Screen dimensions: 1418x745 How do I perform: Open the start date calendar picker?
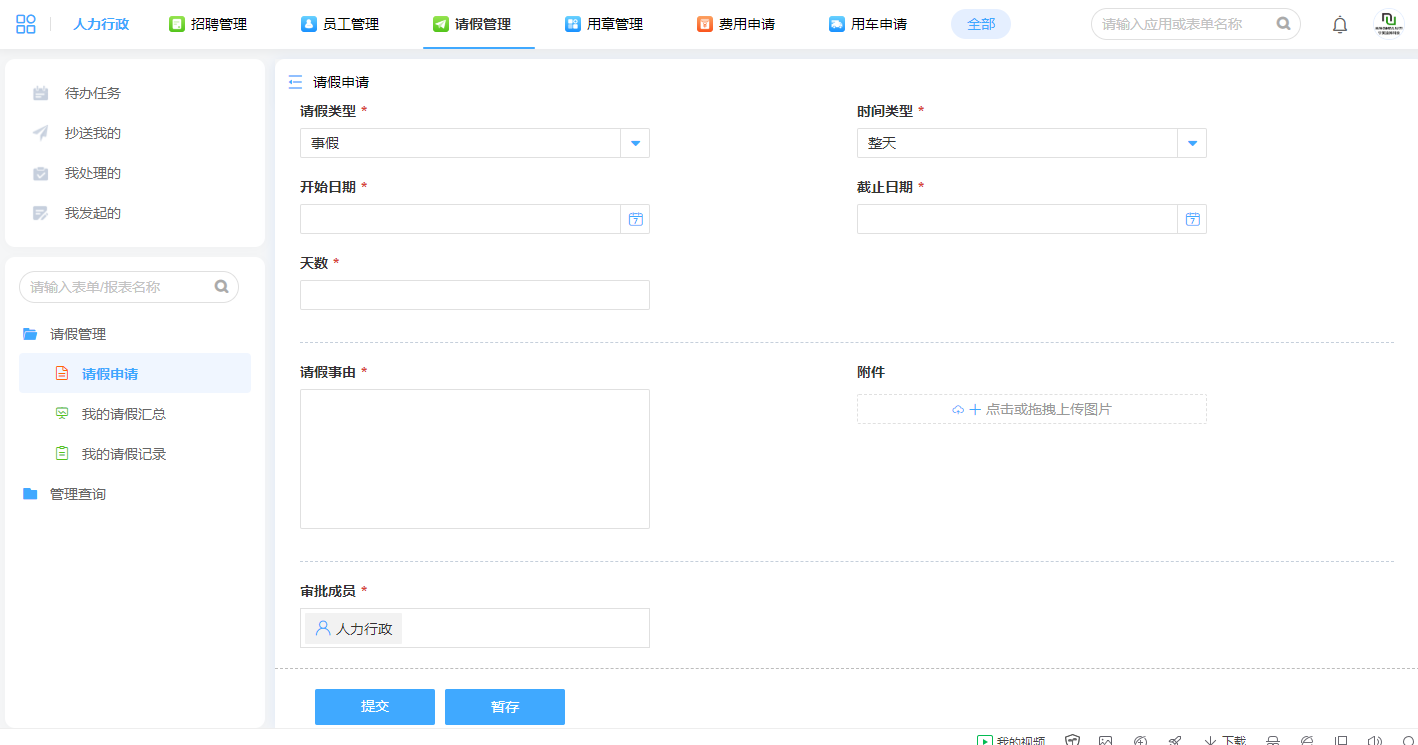635,219
